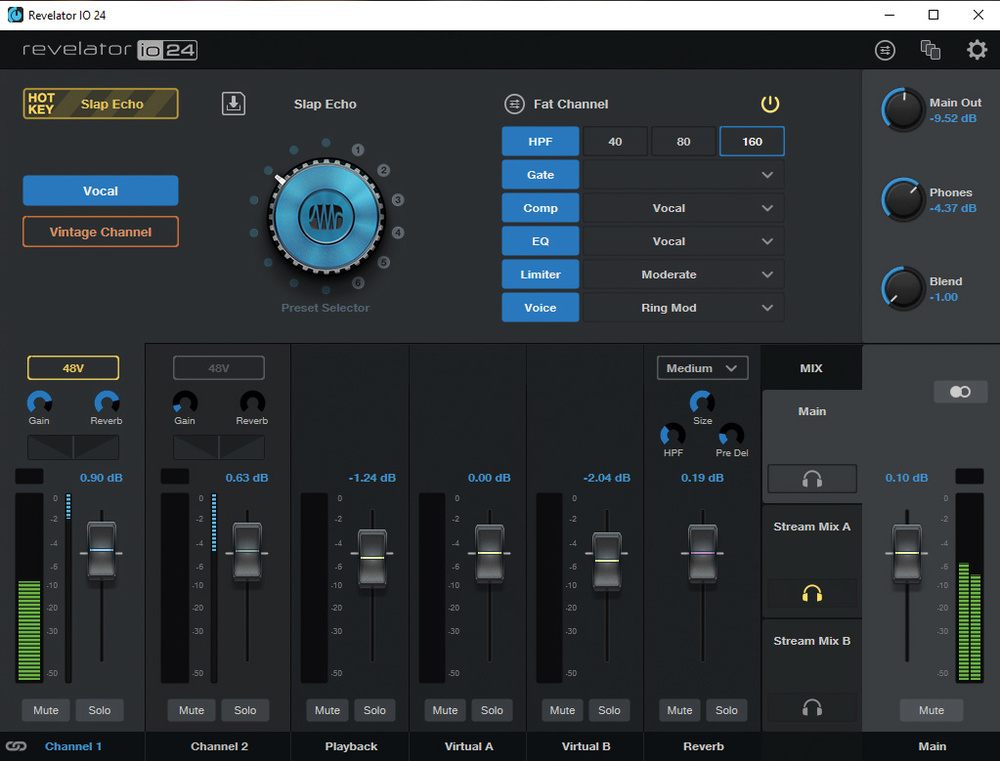The height and width of the screenshot is (761, 1000).
Task: Click the mixer routing icon in header
Action: [x=885, y=49]
